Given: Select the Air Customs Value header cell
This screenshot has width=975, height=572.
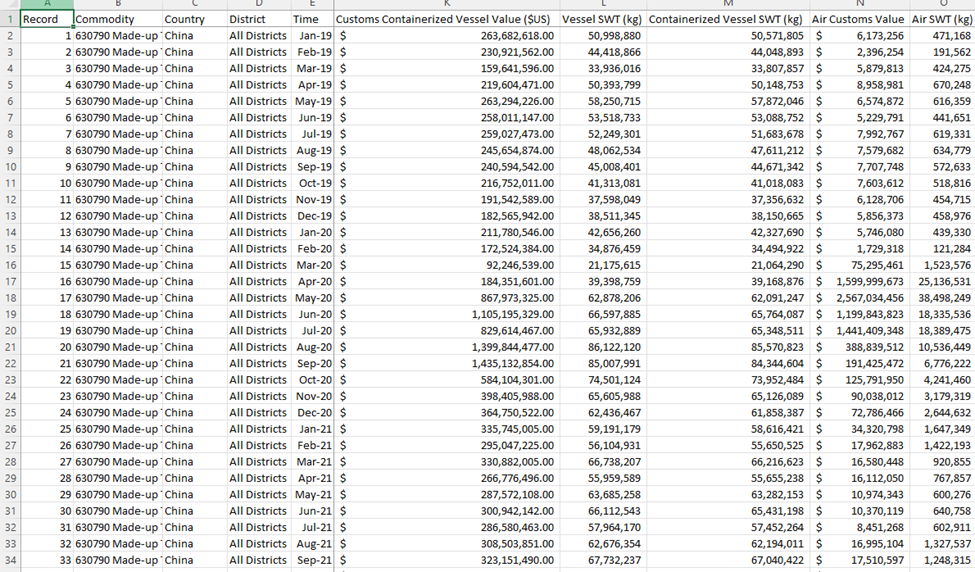Looking at the screenshot, I should point(860,19).
